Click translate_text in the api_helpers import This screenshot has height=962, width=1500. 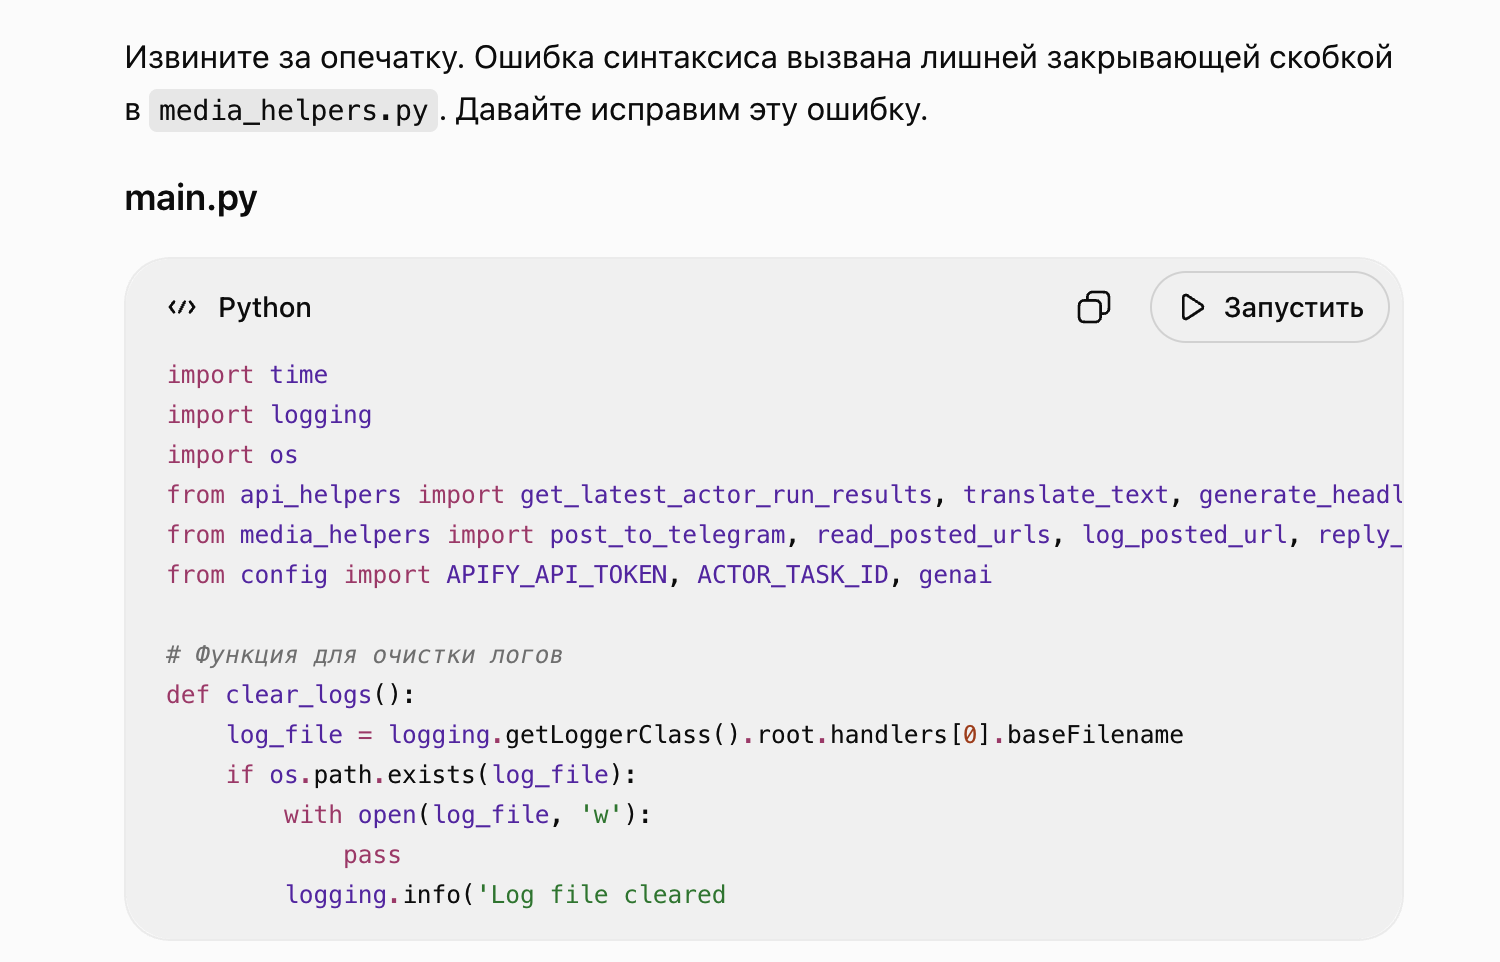coord(1066,495)
